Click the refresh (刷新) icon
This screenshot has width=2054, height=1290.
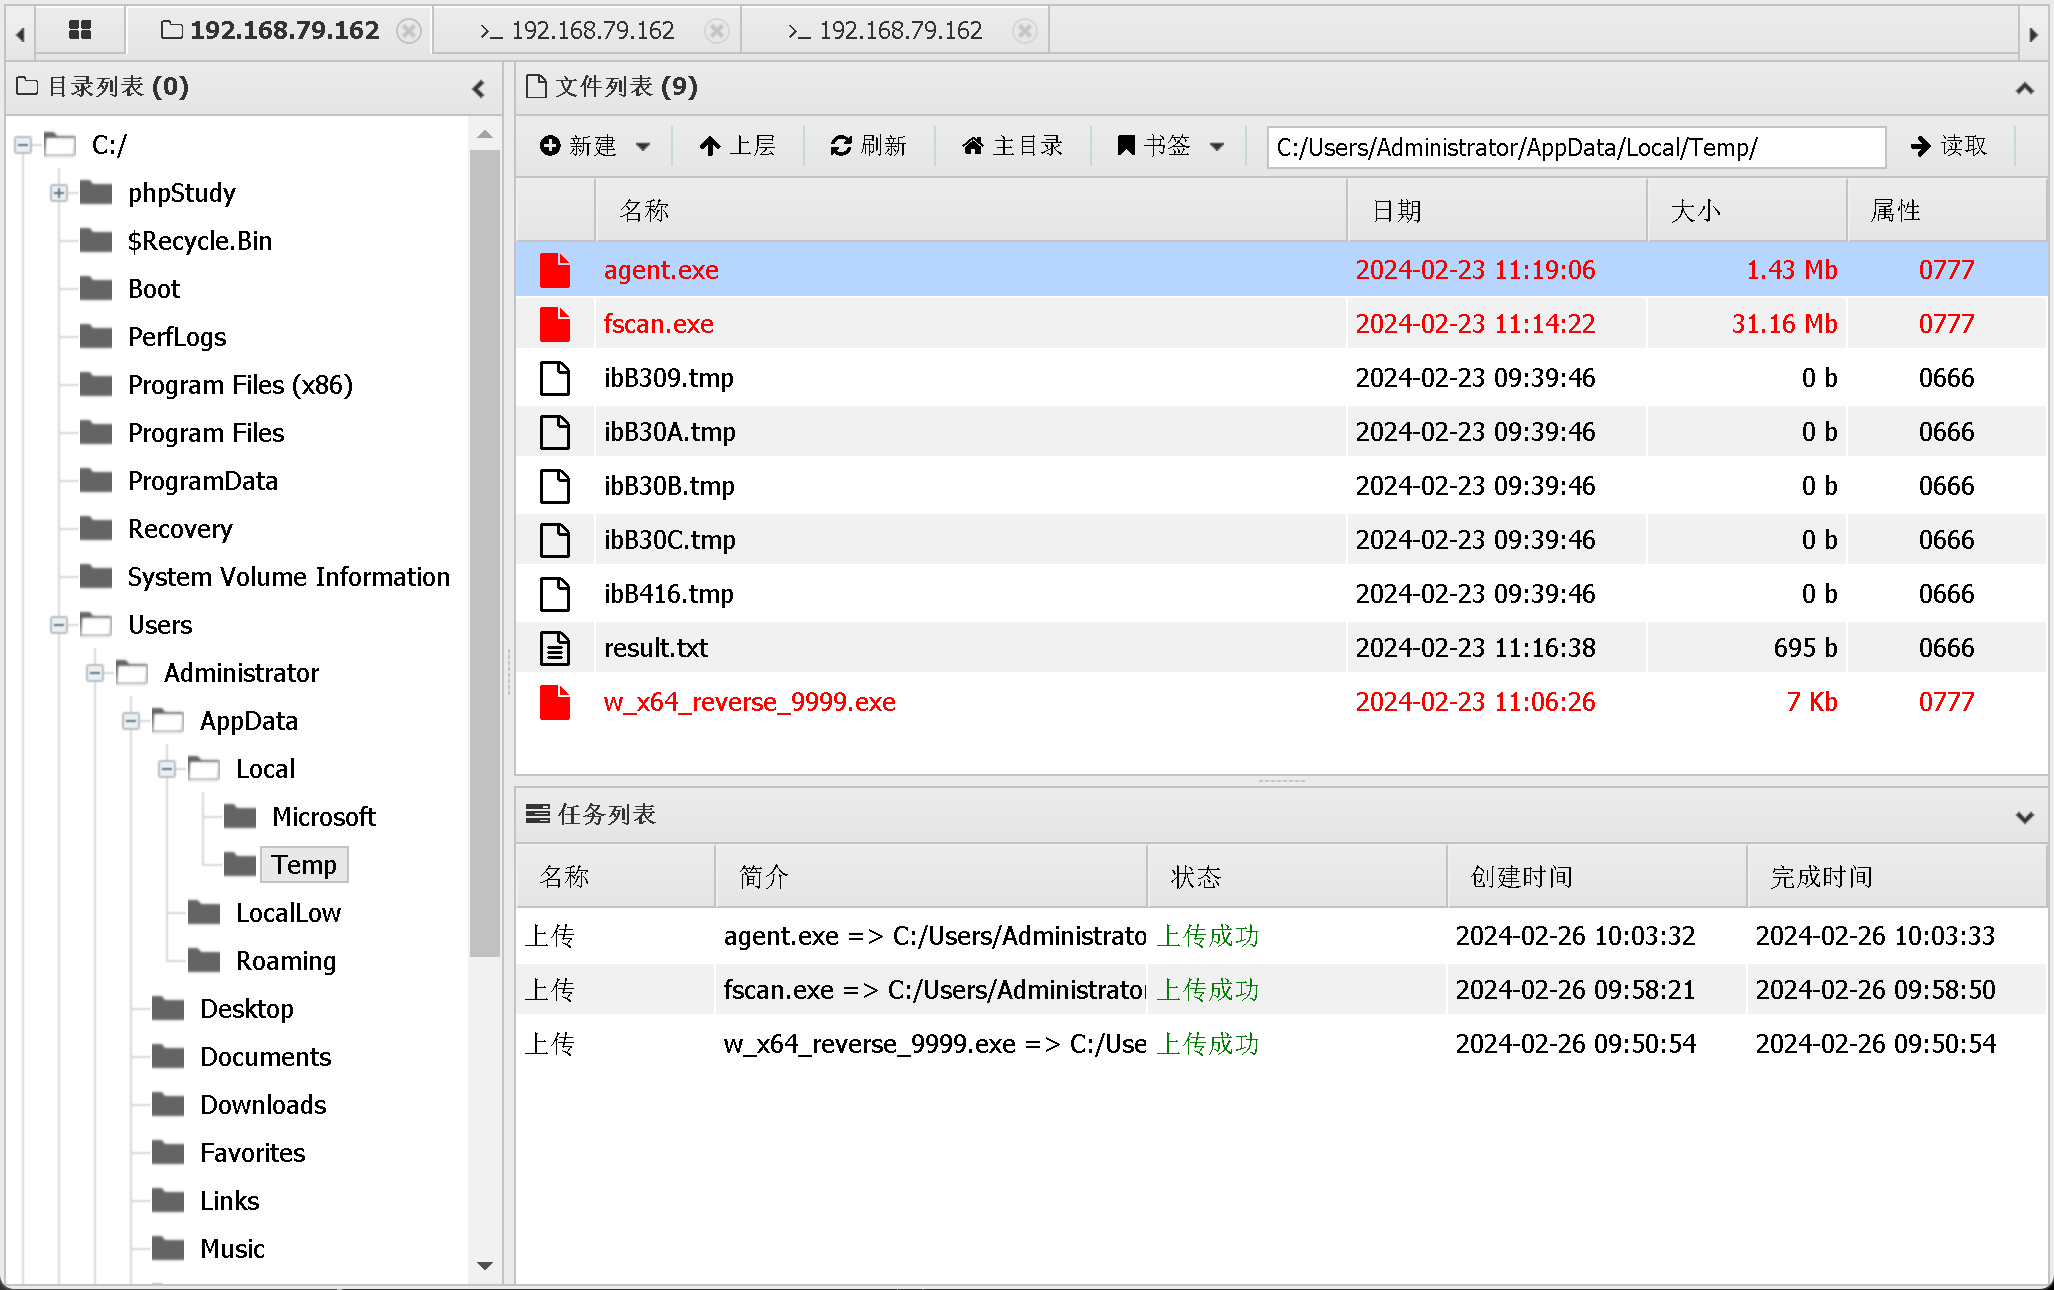841,146
